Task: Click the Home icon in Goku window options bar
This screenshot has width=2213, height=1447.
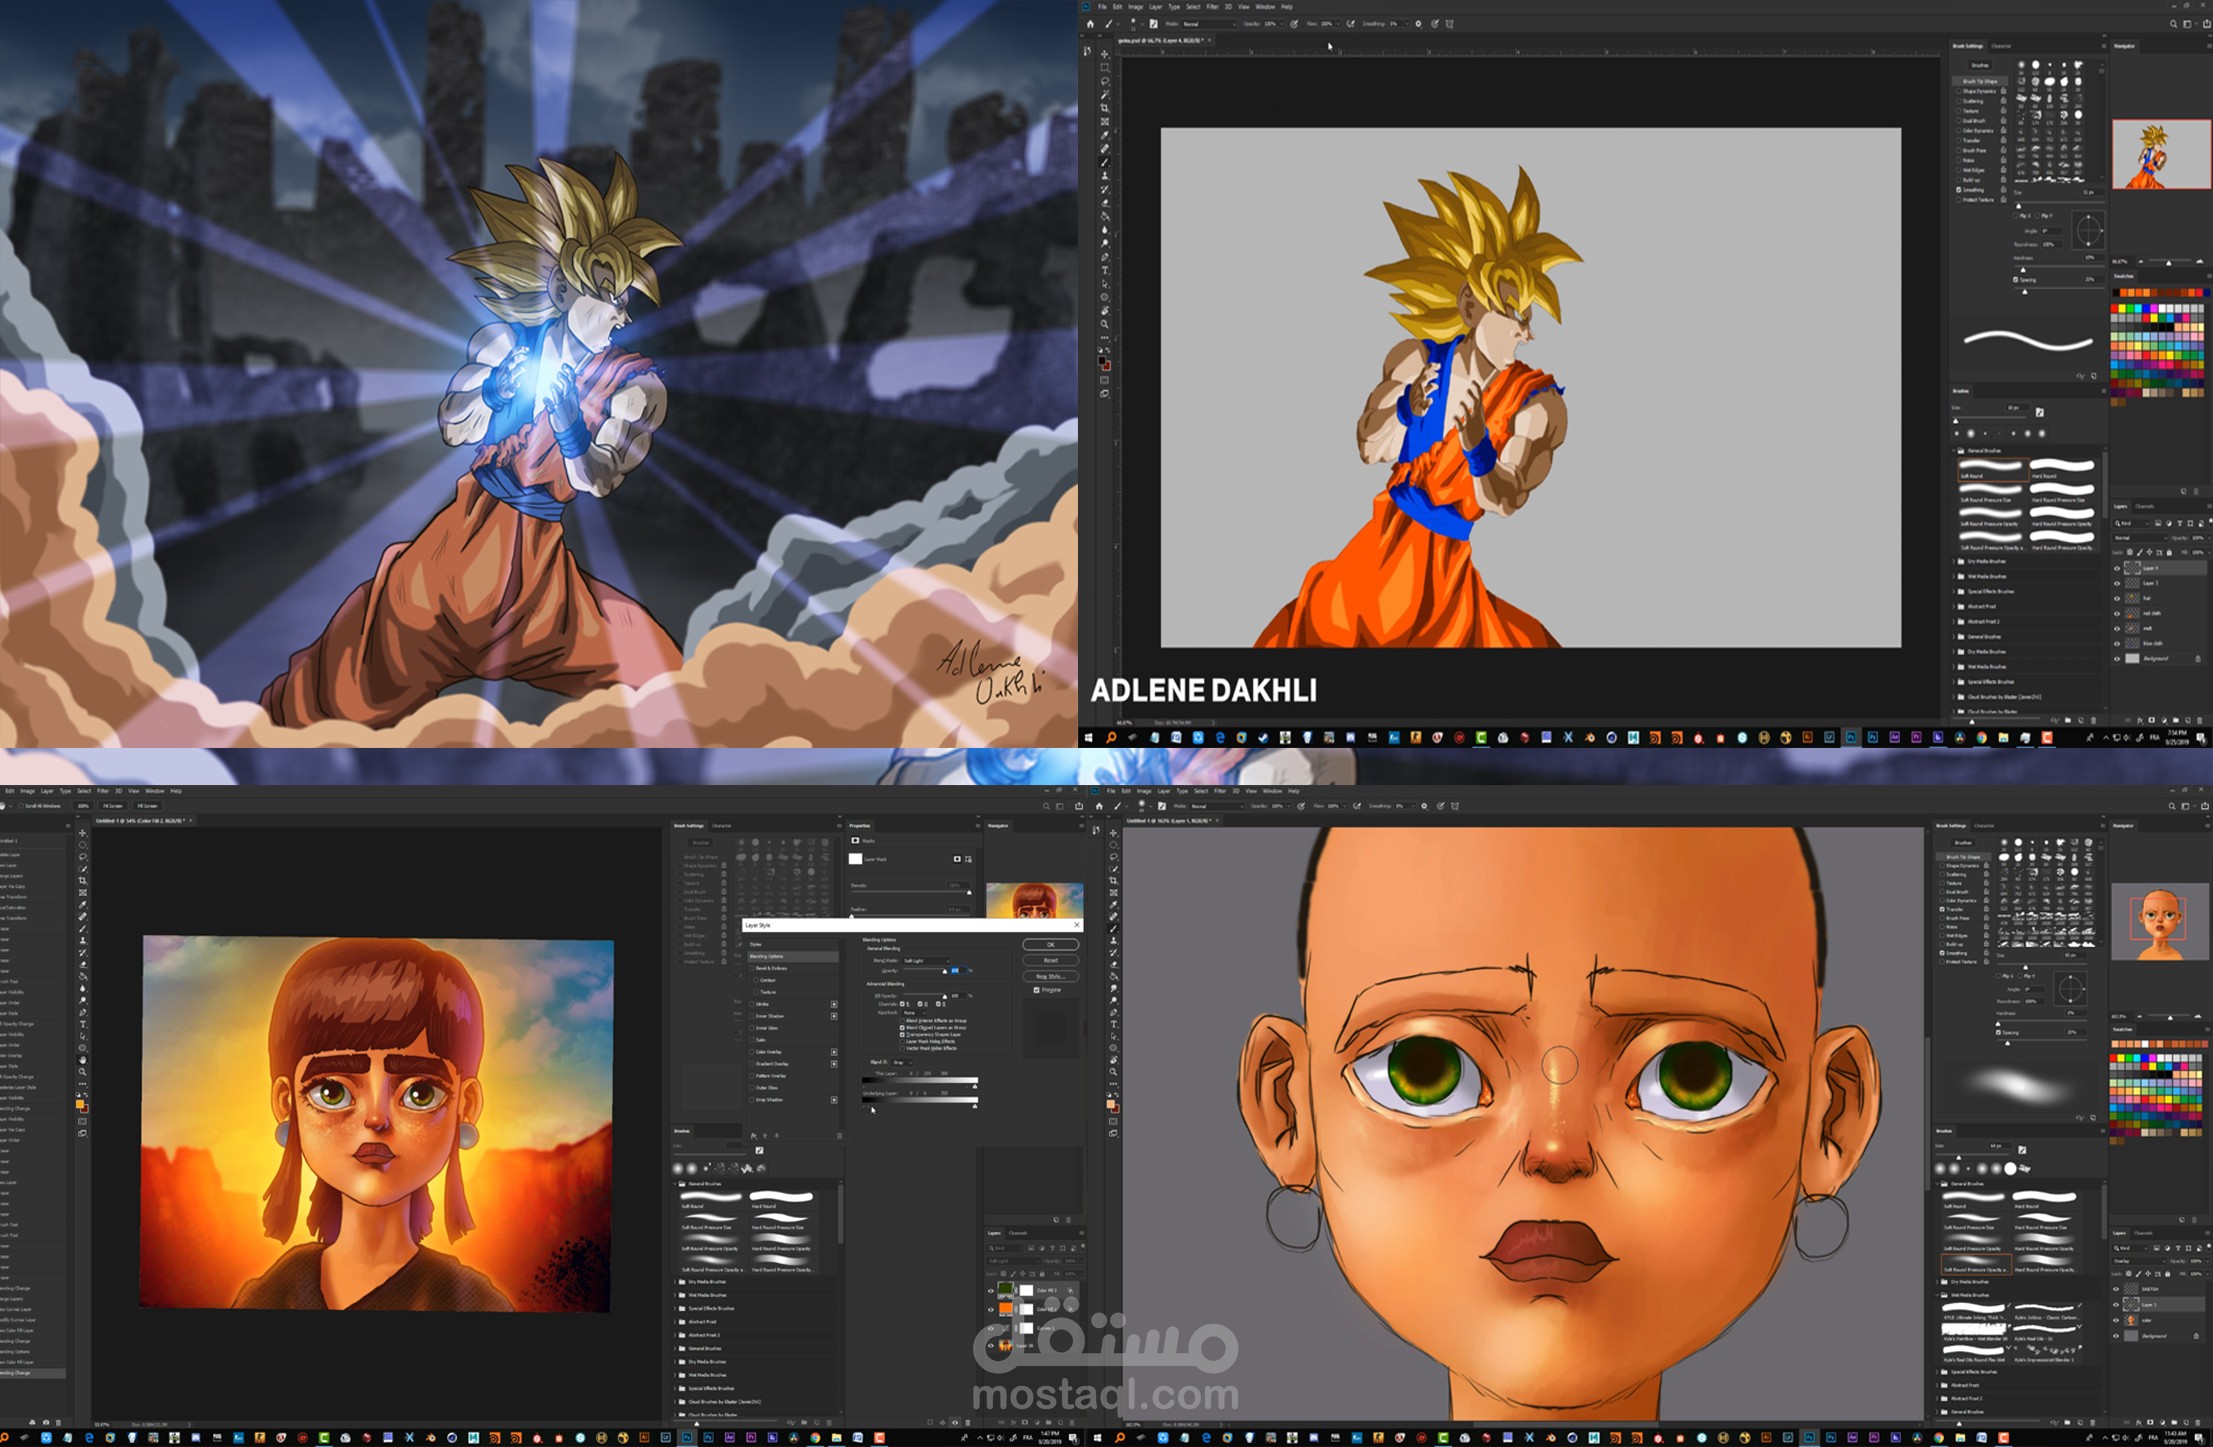Action: click(1090, 24)
